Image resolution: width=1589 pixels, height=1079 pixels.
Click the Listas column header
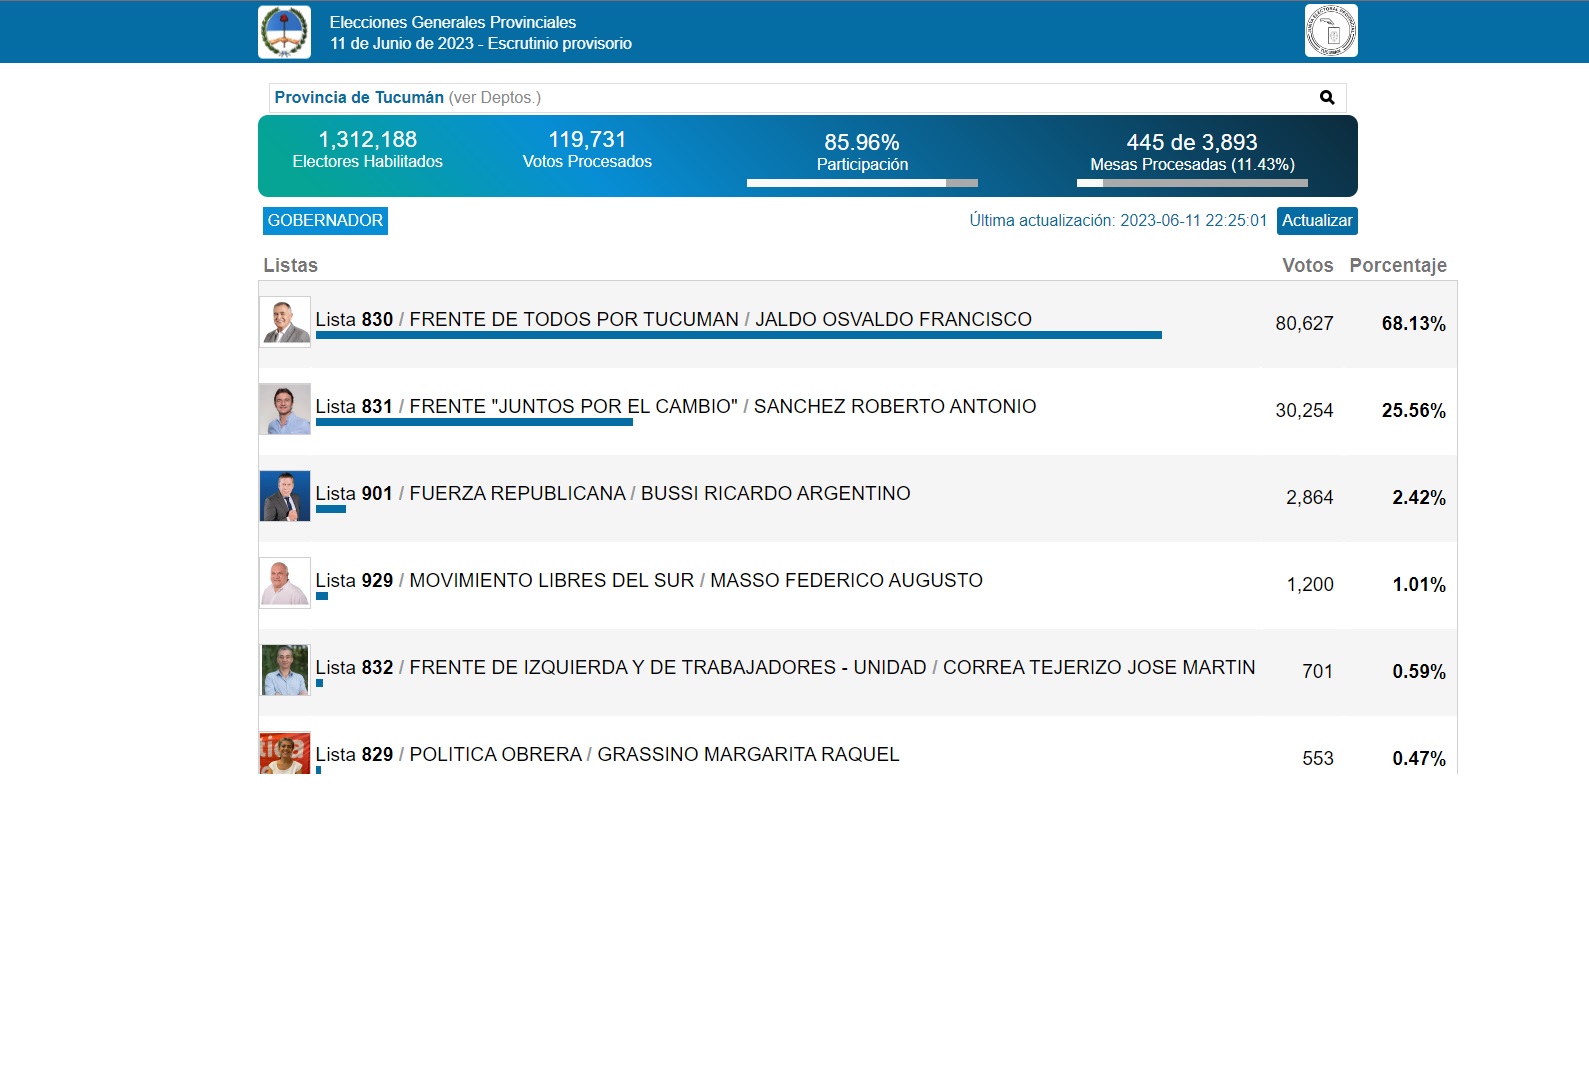[290, 265]
